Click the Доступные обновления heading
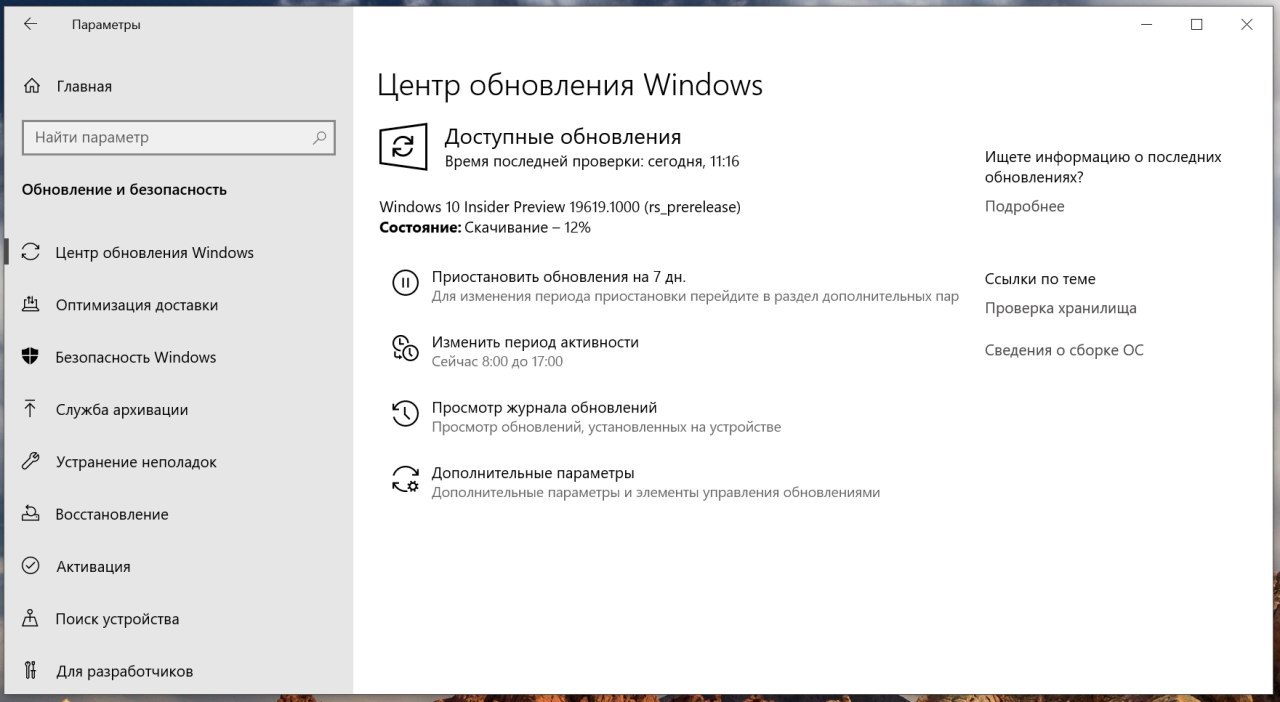The width and height of the screenshot is (1280, 702). [x=562, y=137]
